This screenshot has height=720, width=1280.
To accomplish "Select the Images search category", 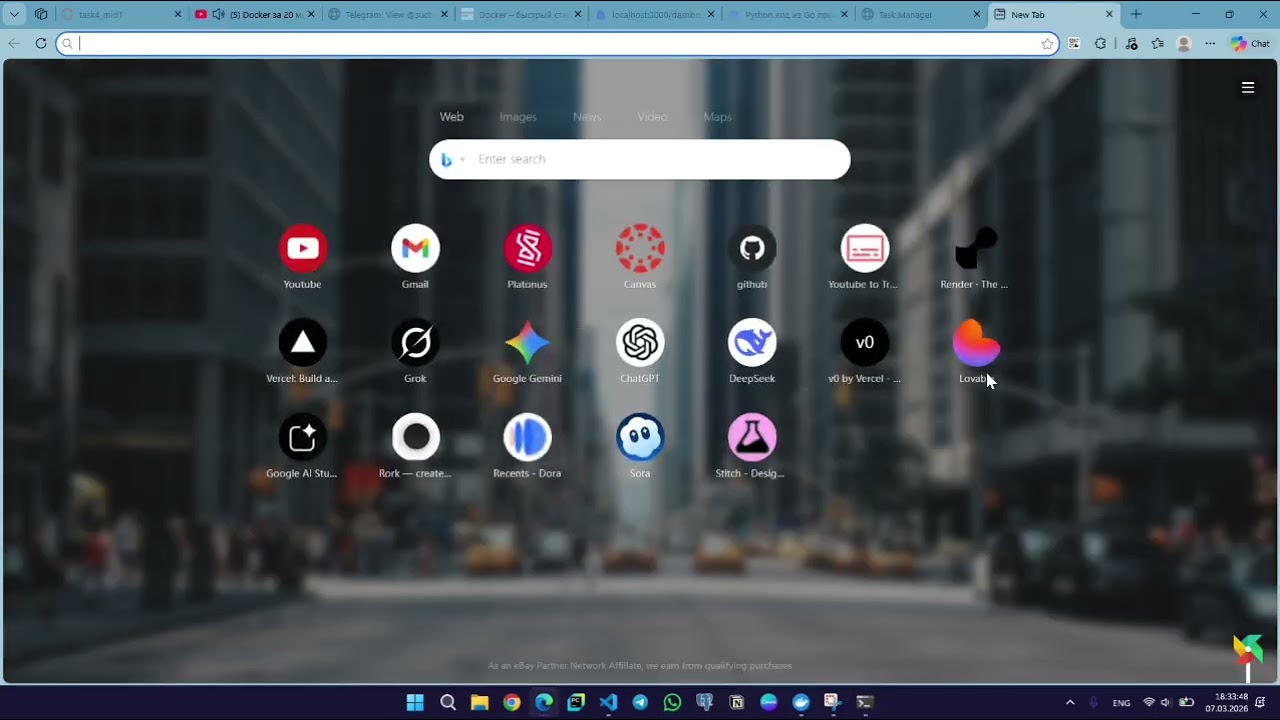I will 518,117.
